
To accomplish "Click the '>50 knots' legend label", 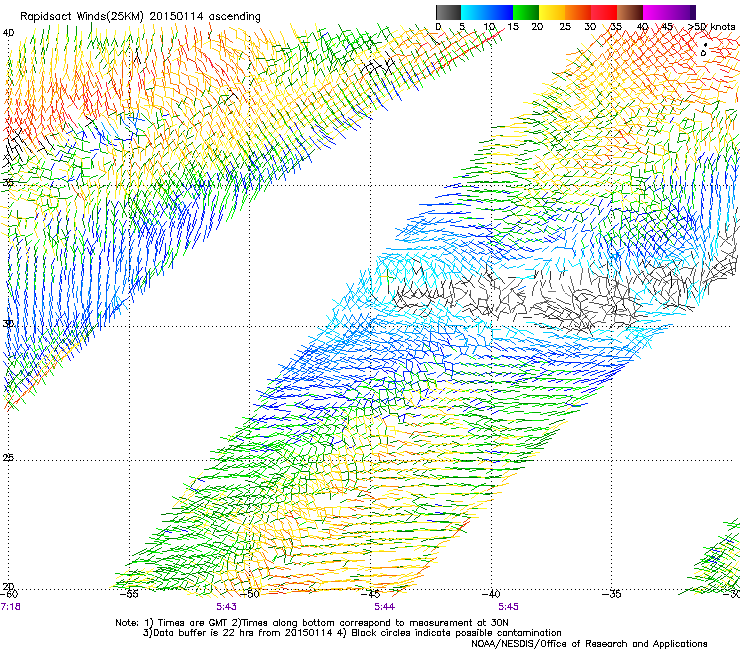I will (711, 27).
